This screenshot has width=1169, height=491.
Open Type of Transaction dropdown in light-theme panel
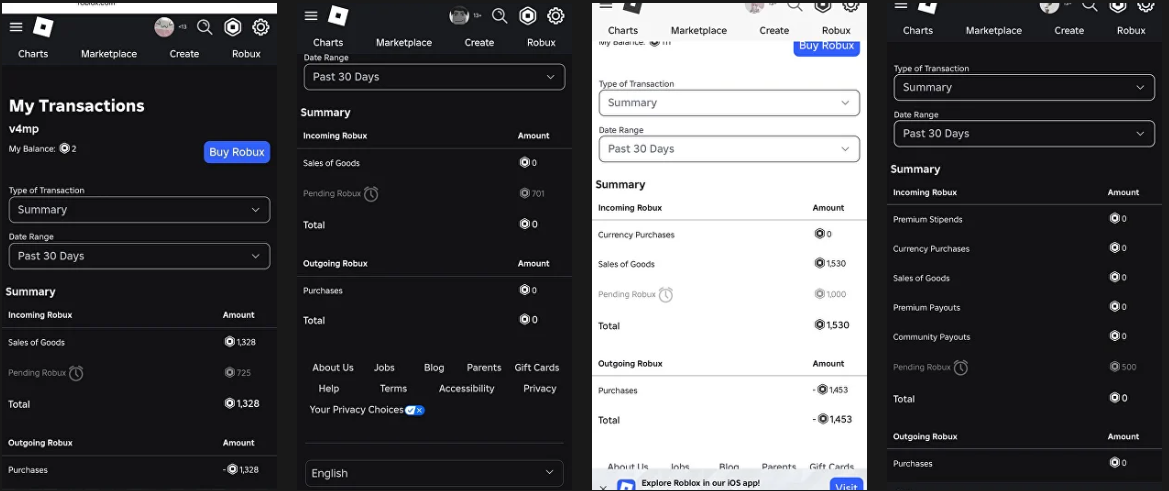coord(729,103)
